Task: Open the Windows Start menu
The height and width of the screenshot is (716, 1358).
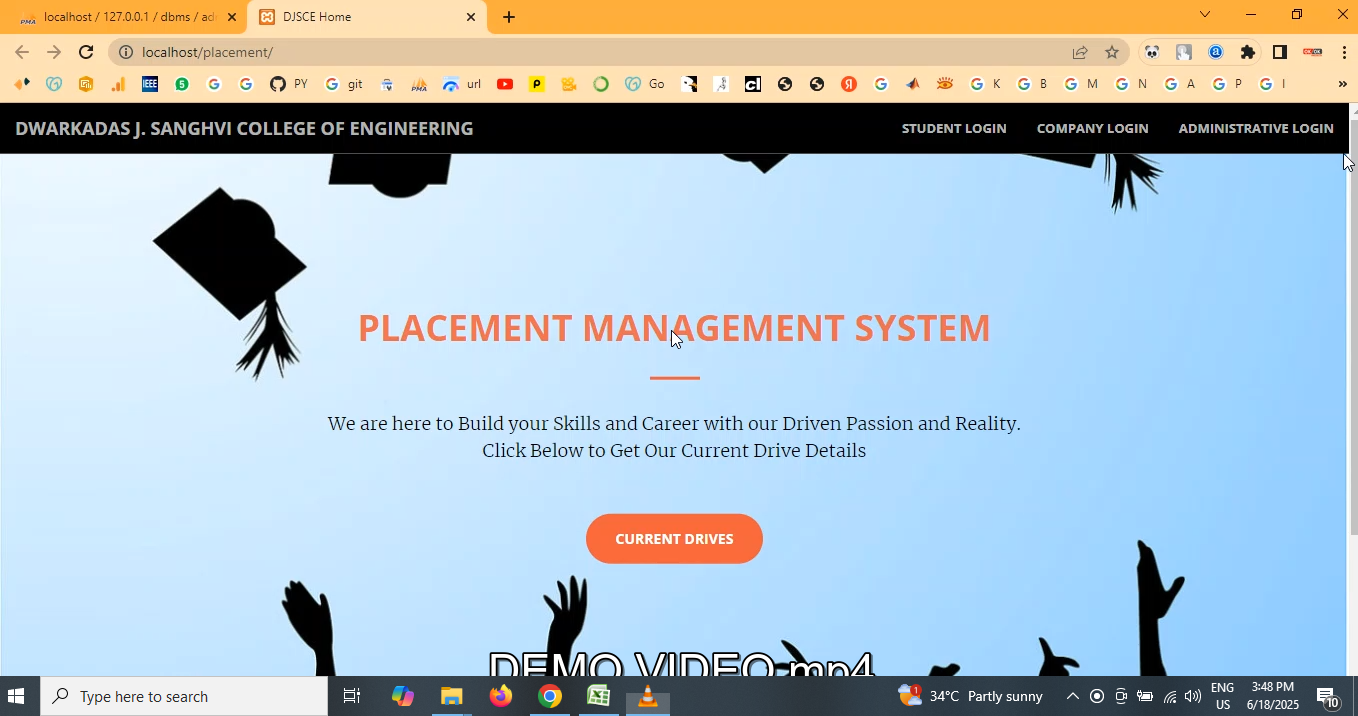Action: [16, 696]
